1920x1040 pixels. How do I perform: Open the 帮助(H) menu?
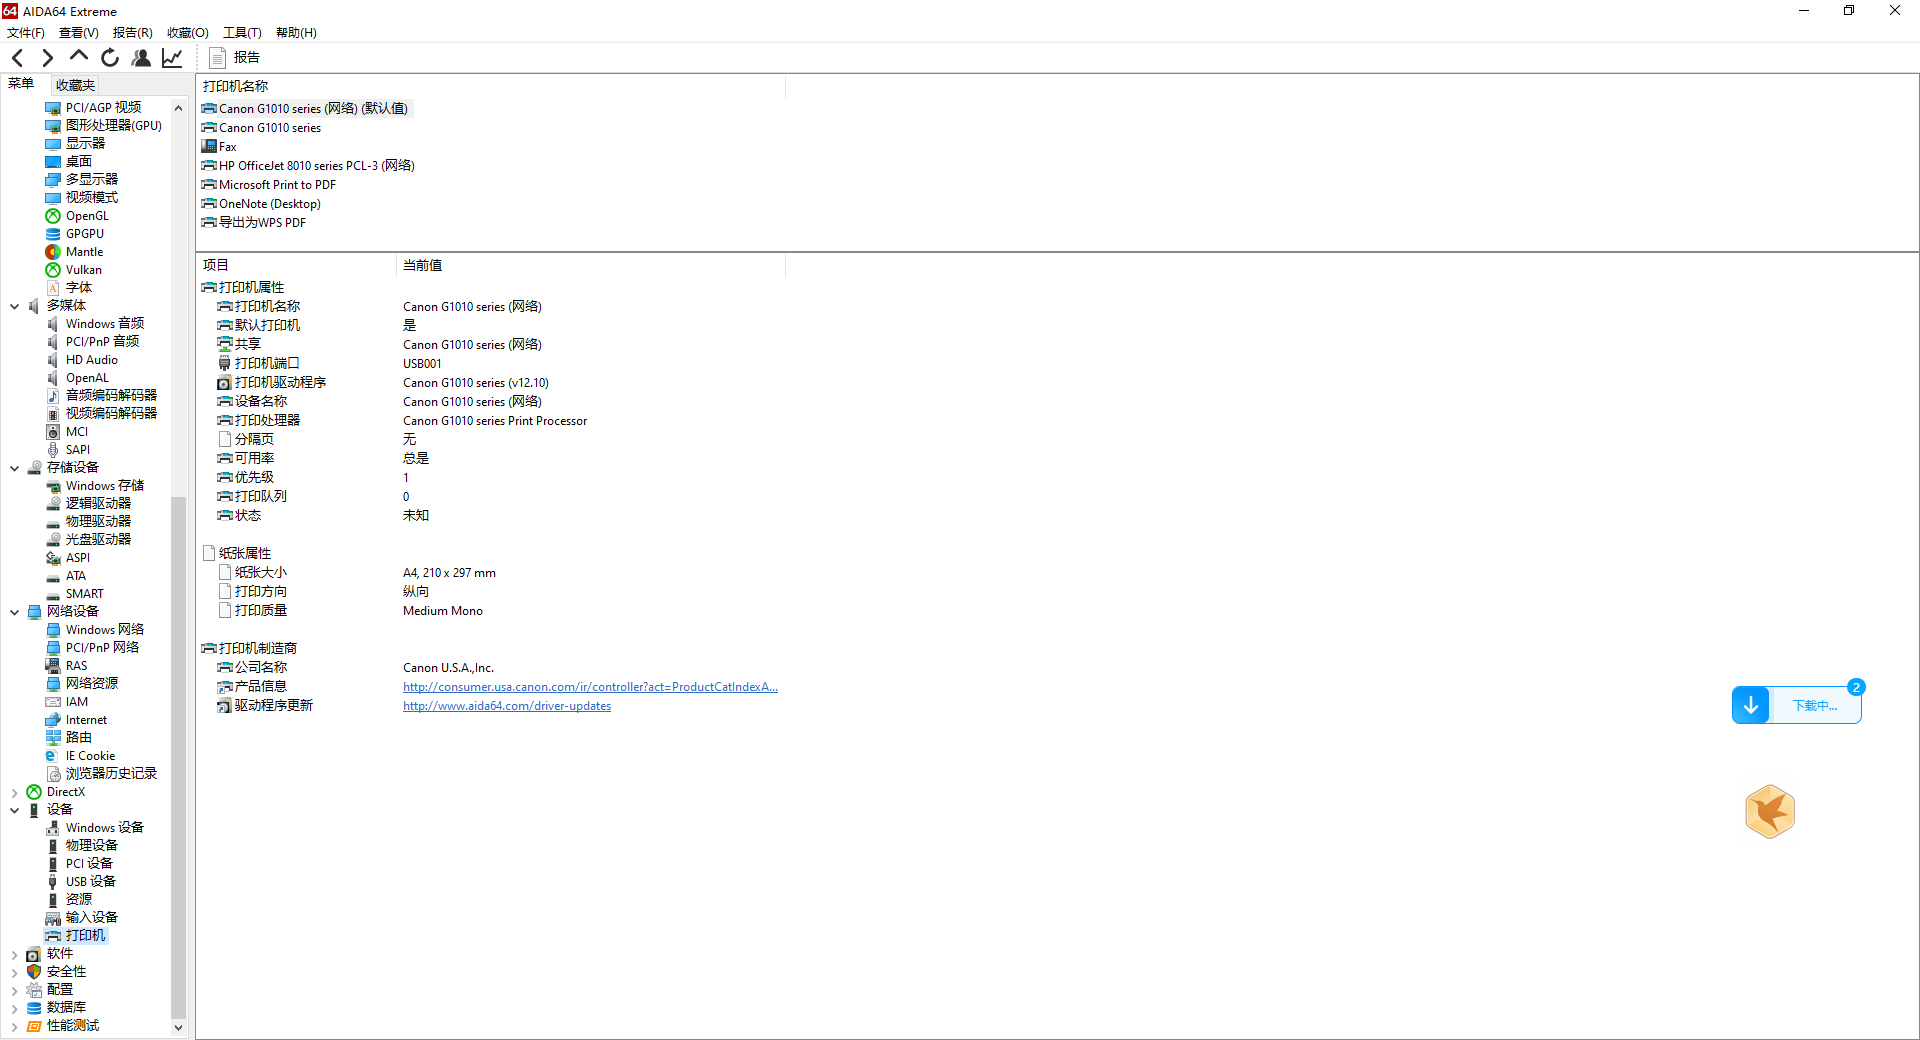click(296, 33)
